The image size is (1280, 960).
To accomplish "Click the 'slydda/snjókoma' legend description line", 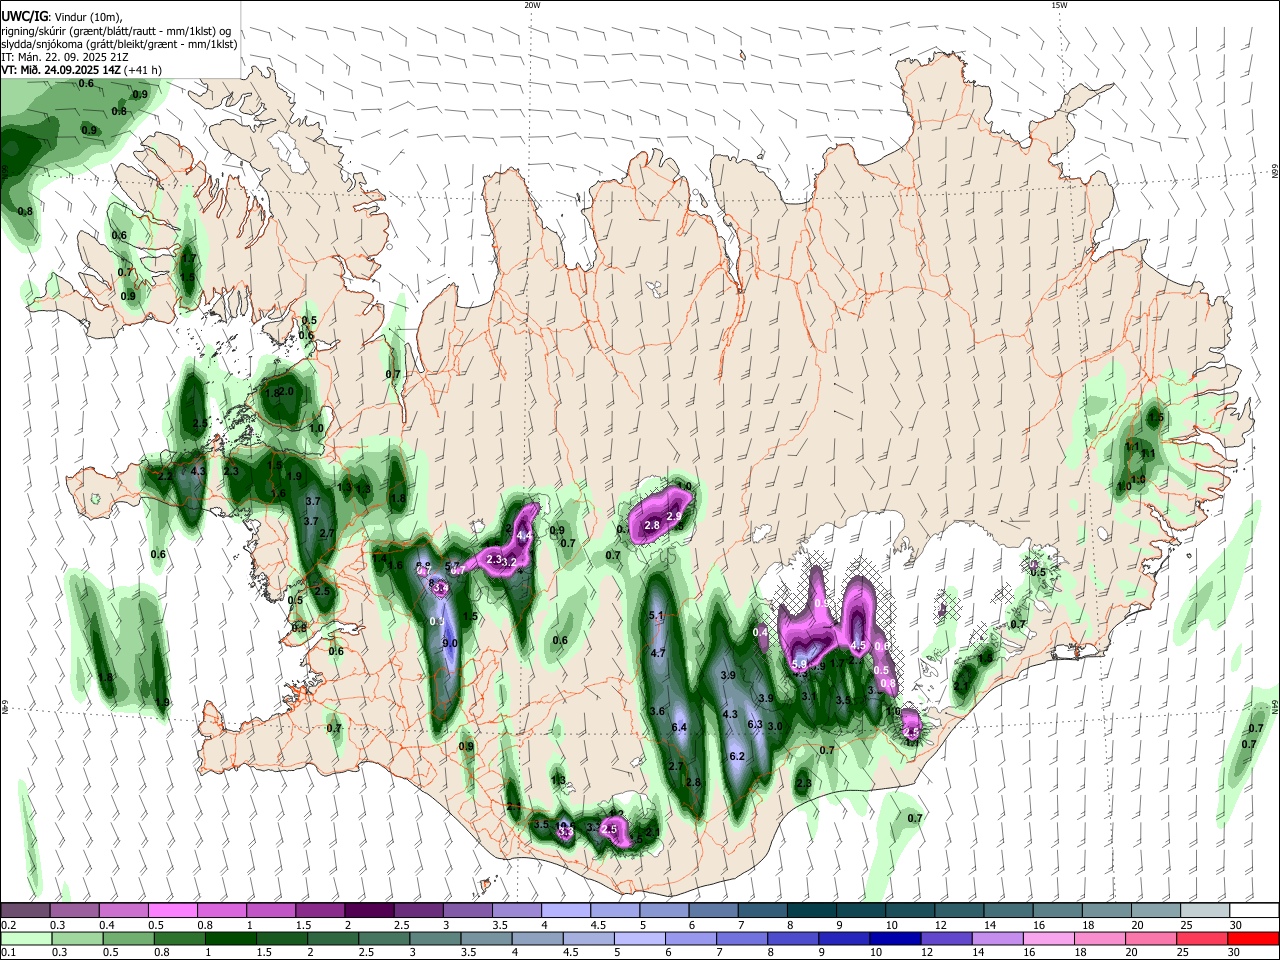I will 119,44.
